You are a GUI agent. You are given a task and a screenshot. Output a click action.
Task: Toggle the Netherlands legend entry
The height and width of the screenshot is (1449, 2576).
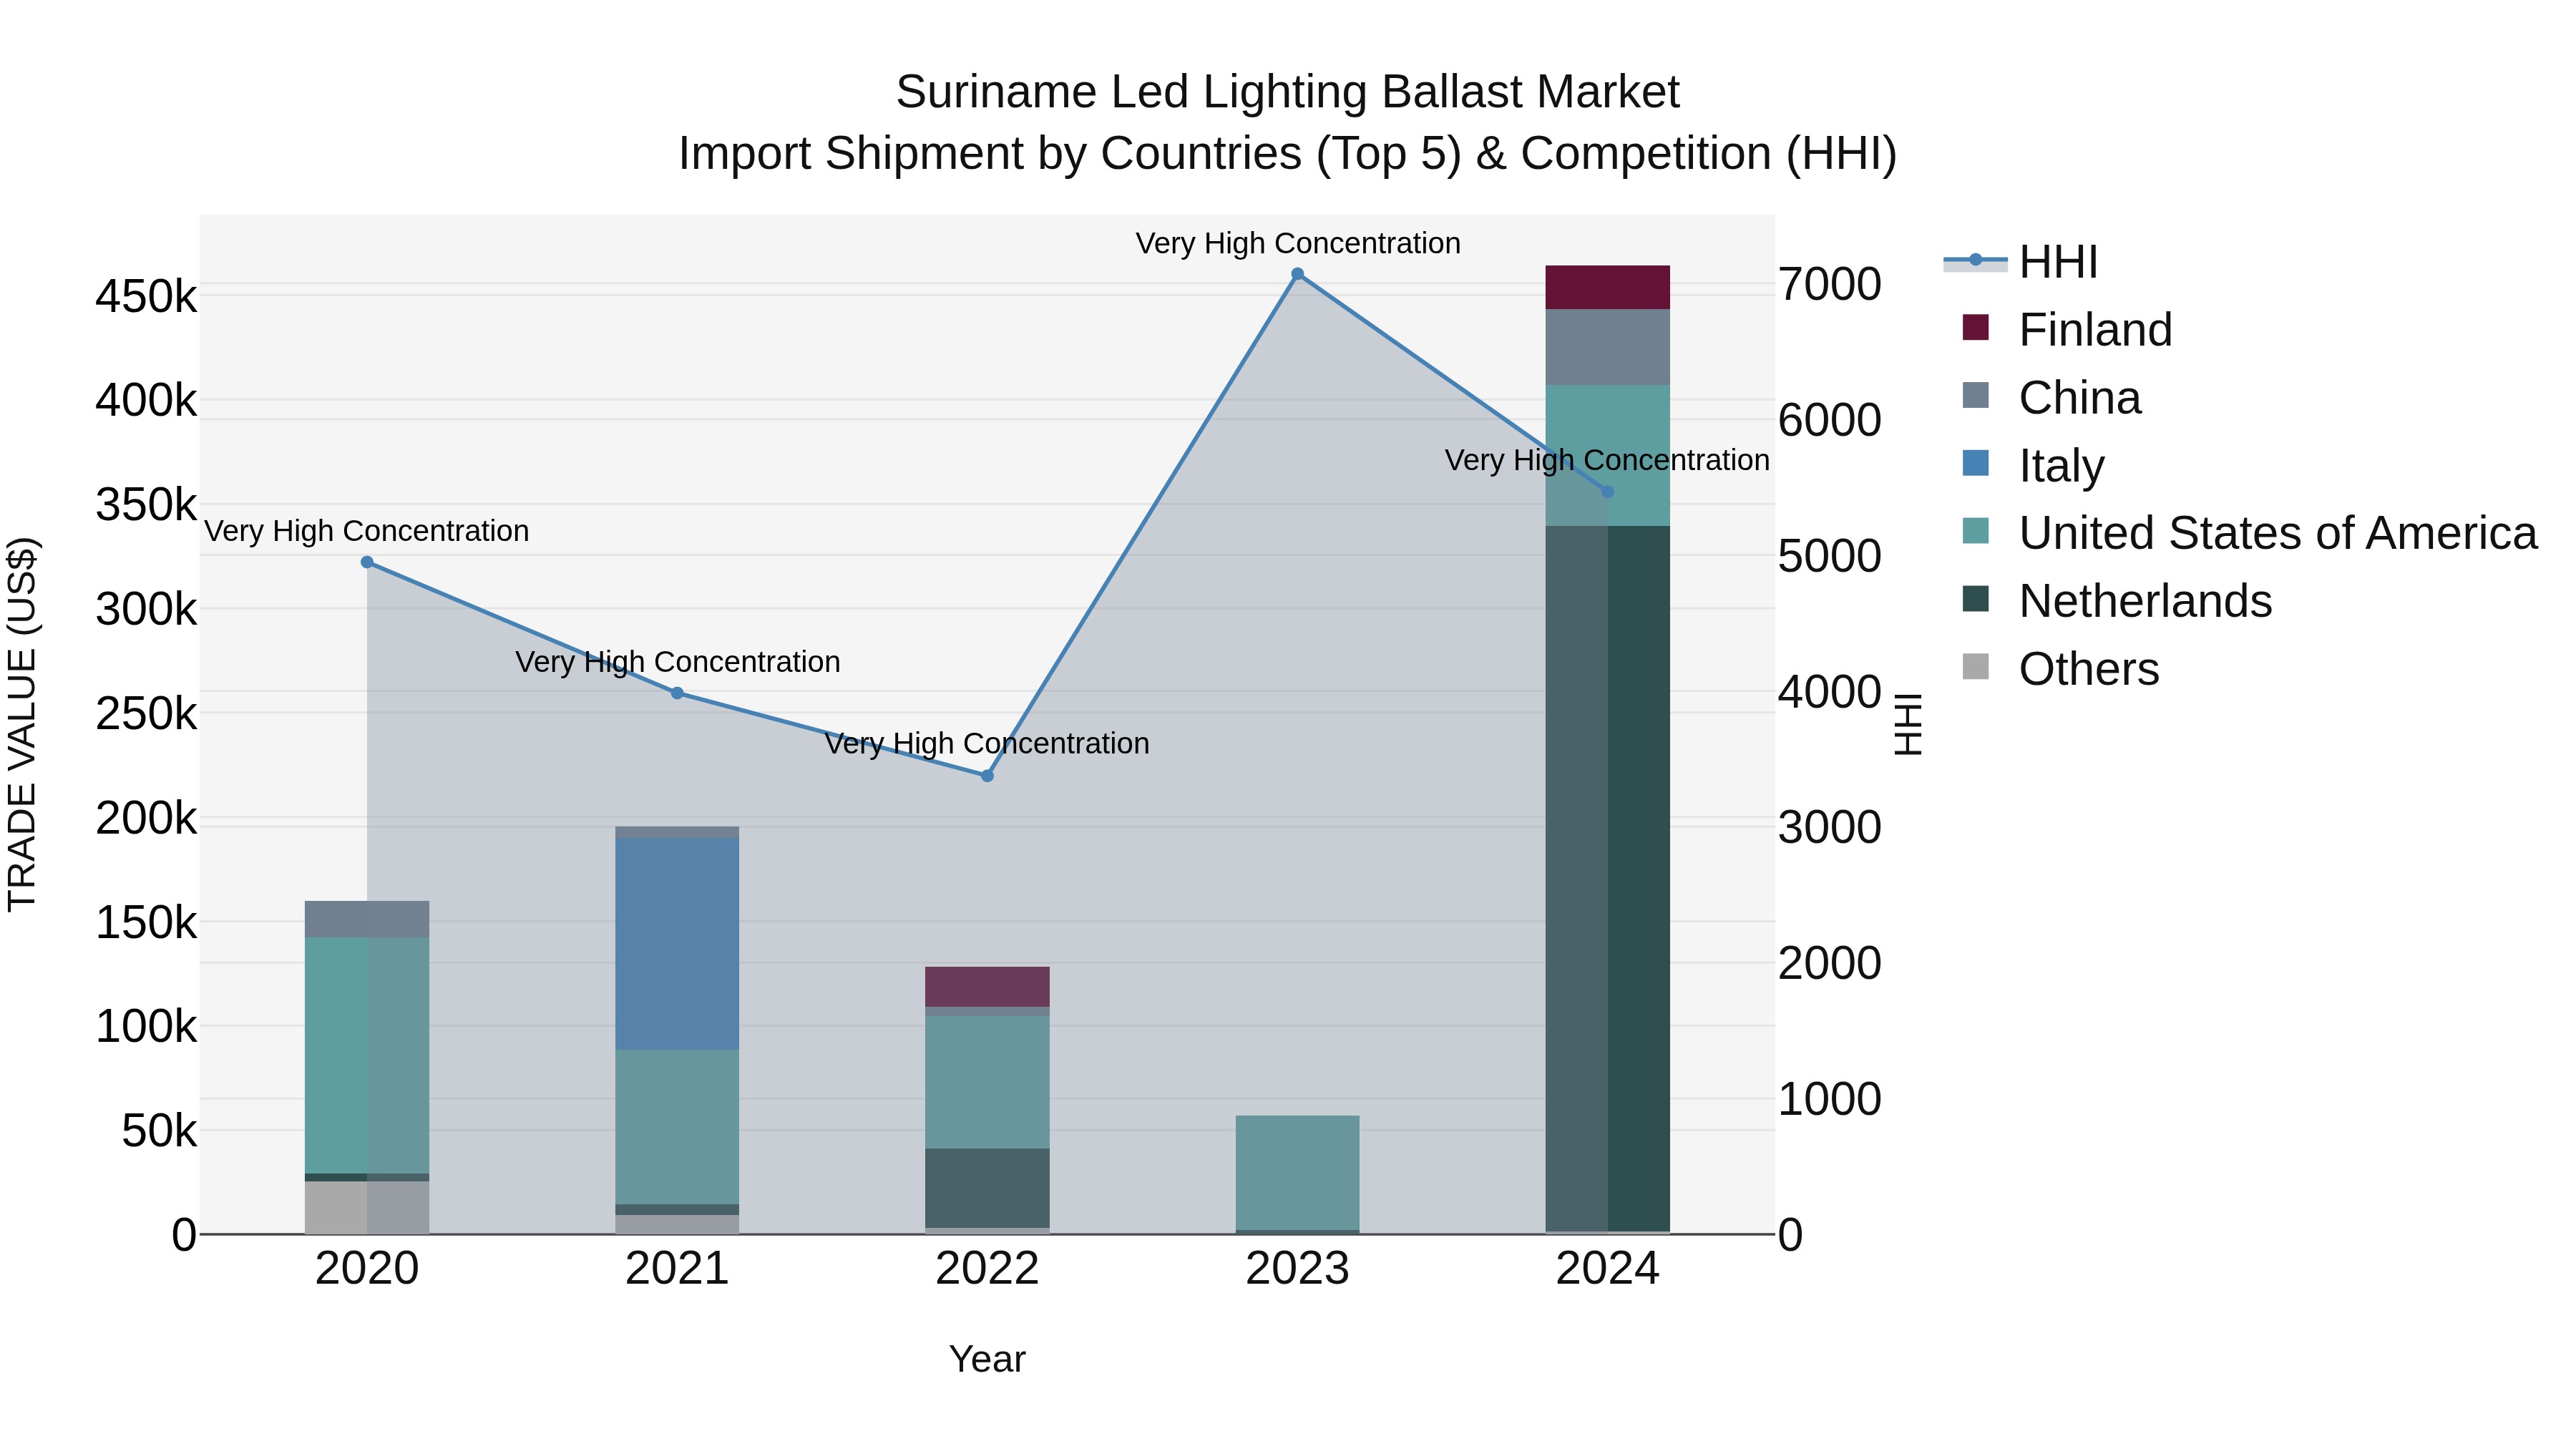(x=2117, y=600)
